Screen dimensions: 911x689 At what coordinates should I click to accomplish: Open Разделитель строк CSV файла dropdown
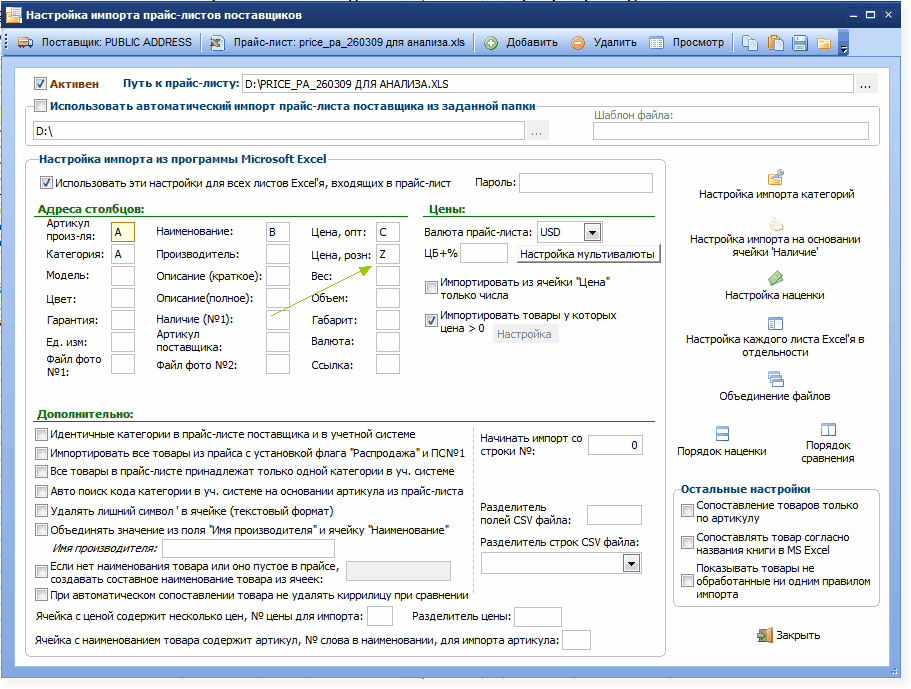tap(632, 564)
